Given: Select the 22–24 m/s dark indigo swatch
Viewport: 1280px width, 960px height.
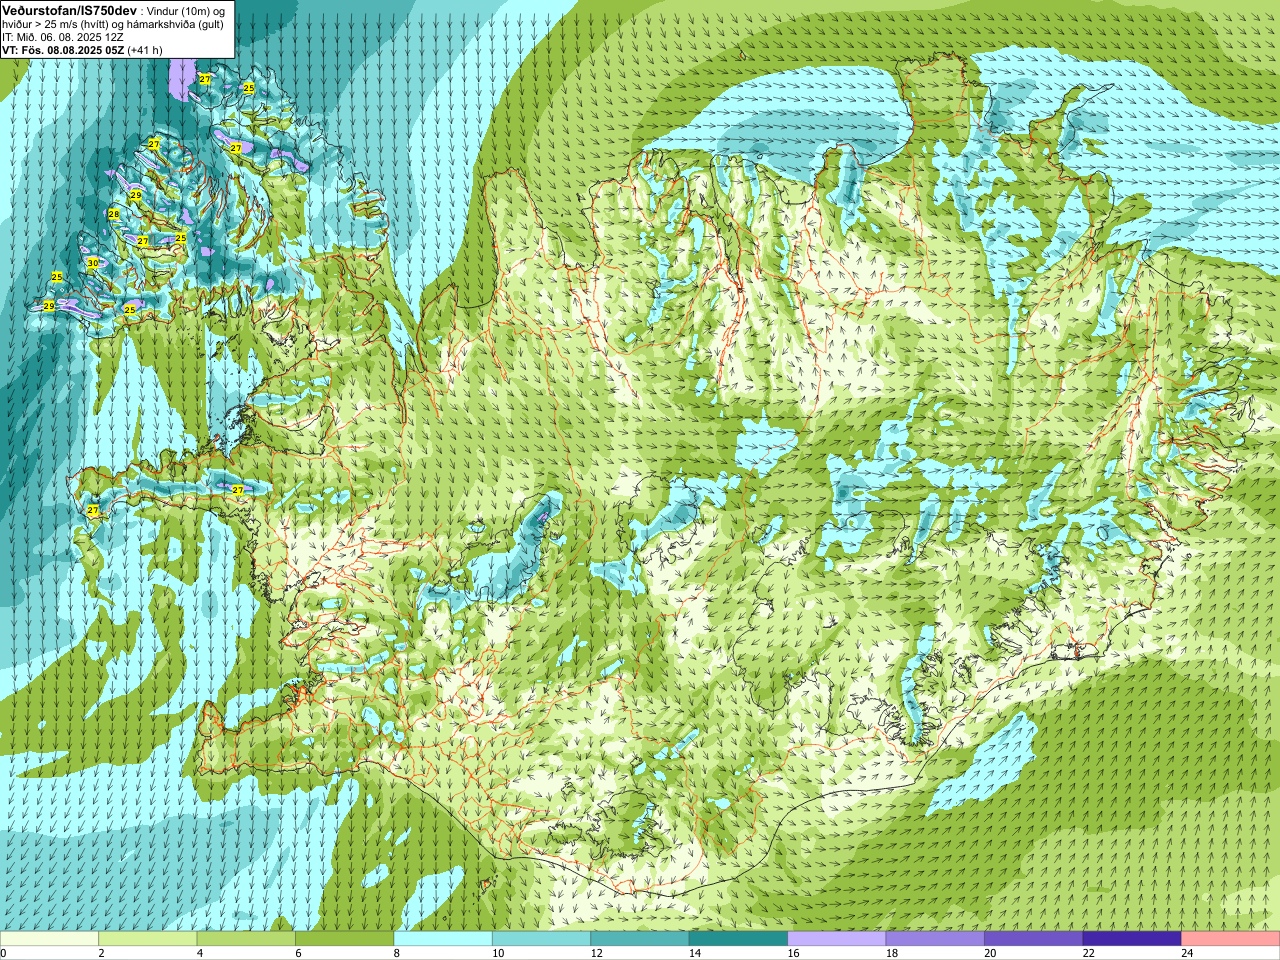Looking at the screenshot, I should tap(1132, 938).
